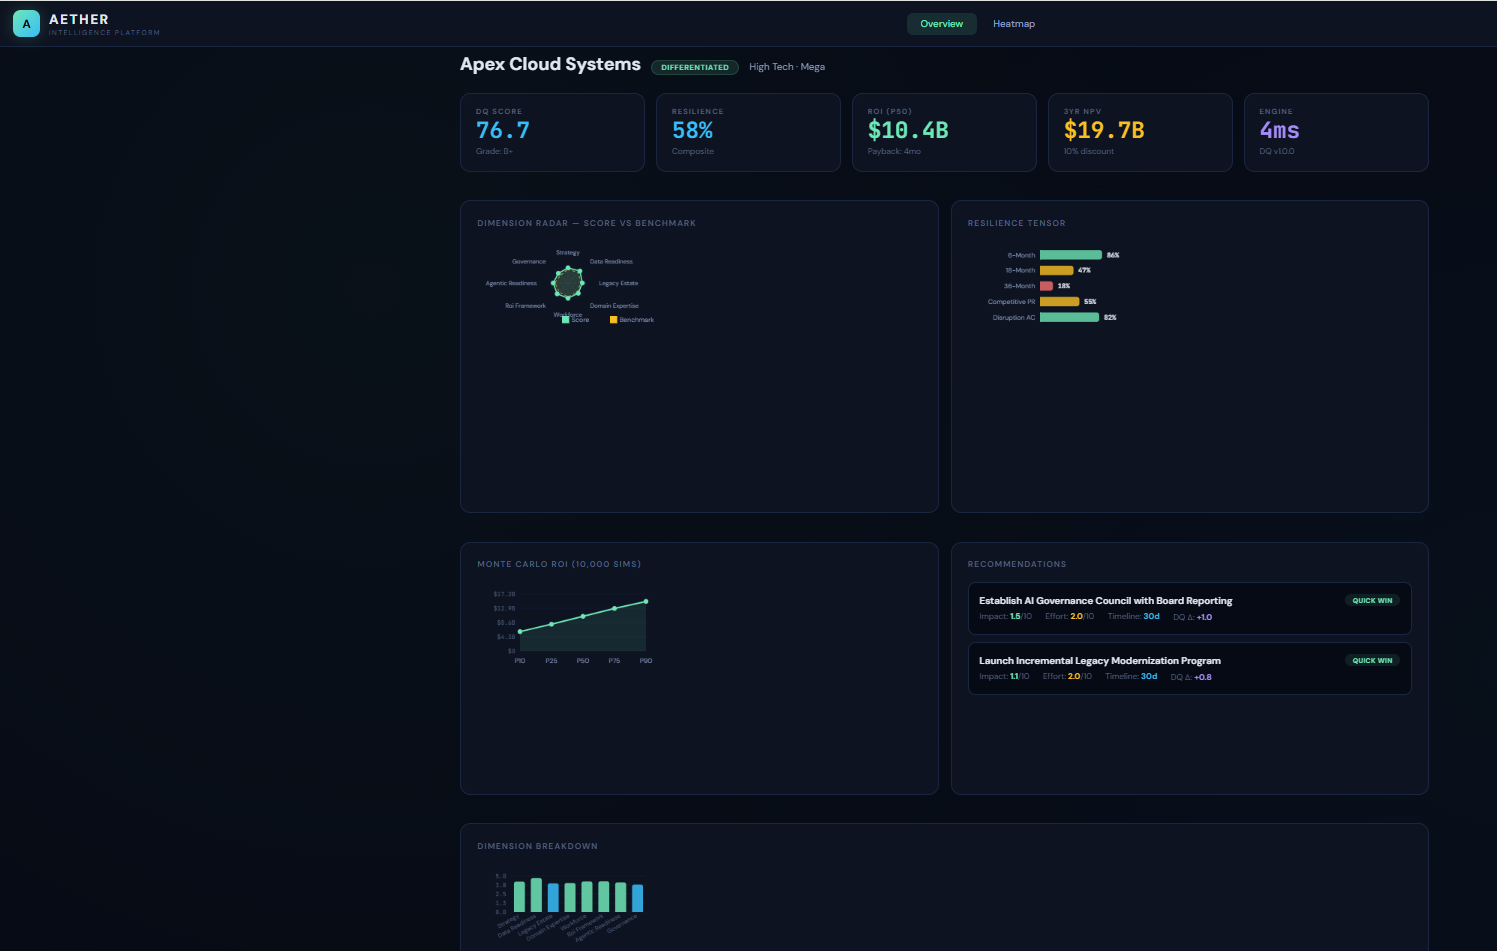1497x951 pixels.
Task: Click the DQ Score 76.7 card
Action: click(552, 132)
